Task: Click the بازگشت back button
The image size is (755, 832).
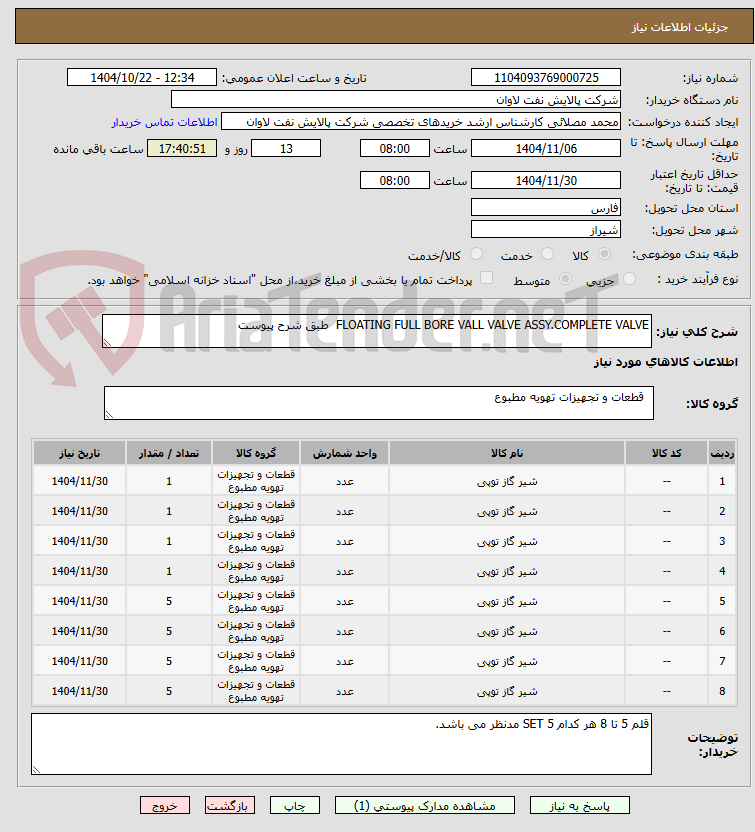Action: (230, 805)
